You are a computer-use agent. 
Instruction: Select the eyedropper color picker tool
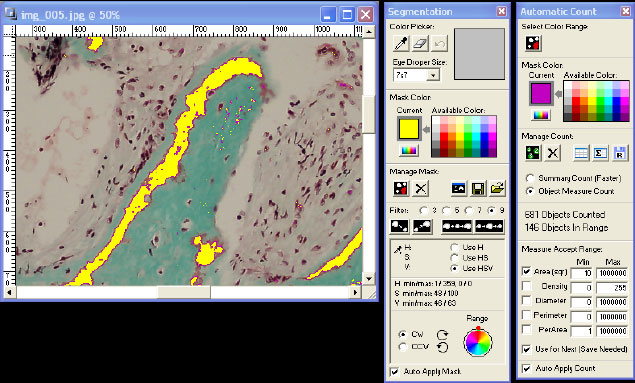point(401,43)
